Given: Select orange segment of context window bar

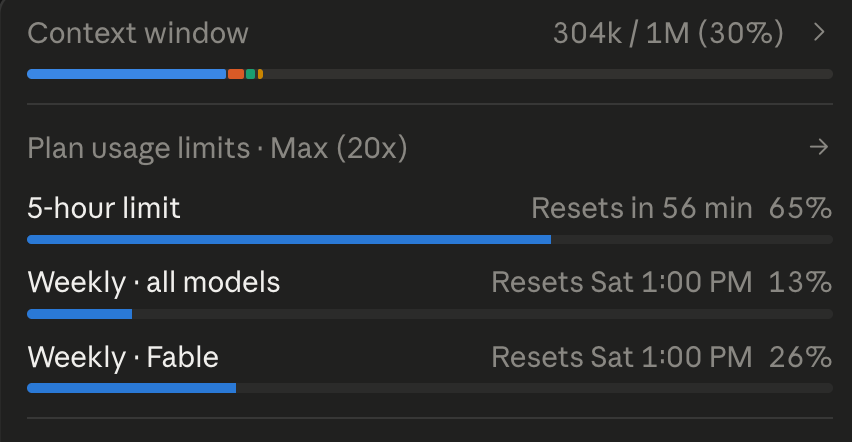Looking at the screenshot, I should 236,74.
